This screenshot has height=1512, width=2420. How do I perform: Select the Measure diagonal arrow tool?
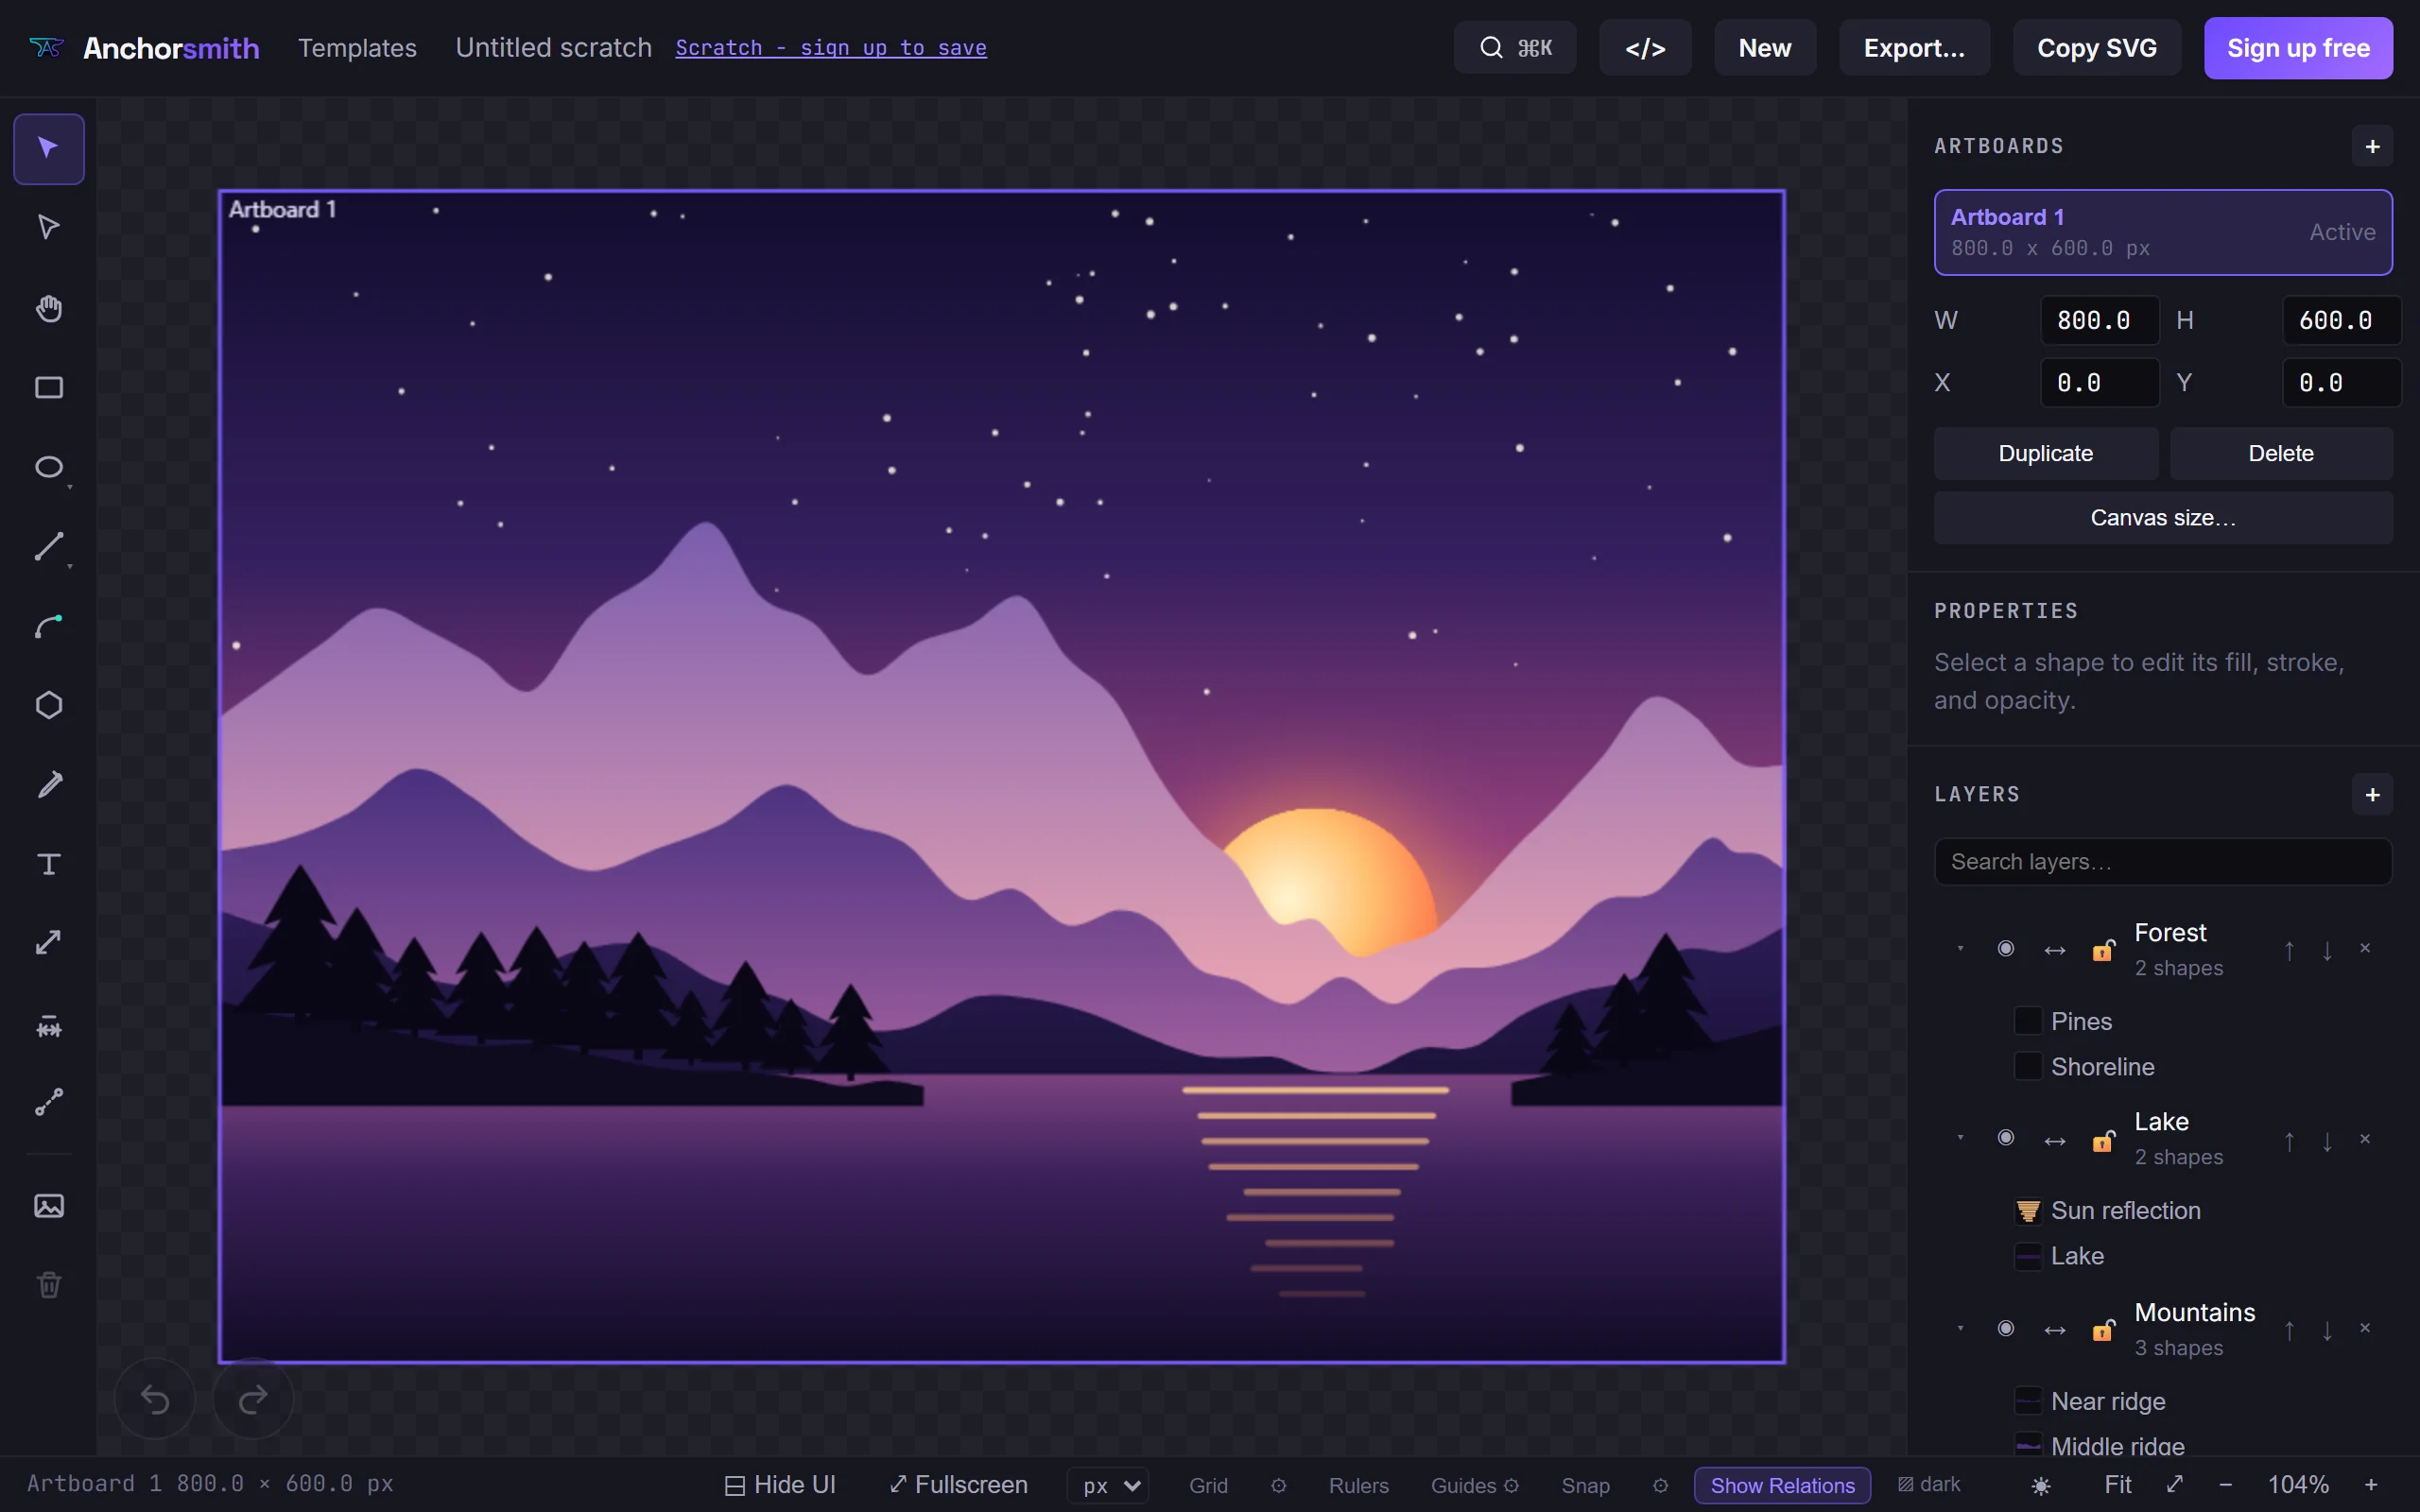(x=48, y=943)
